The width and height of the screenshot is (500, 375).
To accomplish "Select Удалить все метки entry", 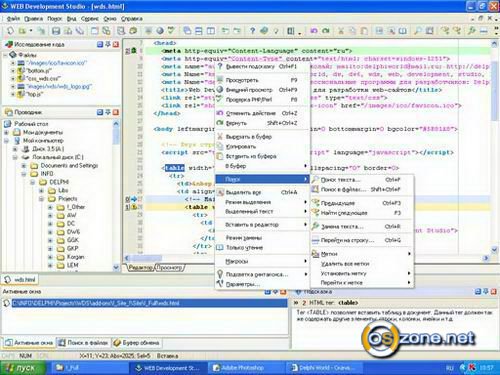I will (x=362, y=264).
